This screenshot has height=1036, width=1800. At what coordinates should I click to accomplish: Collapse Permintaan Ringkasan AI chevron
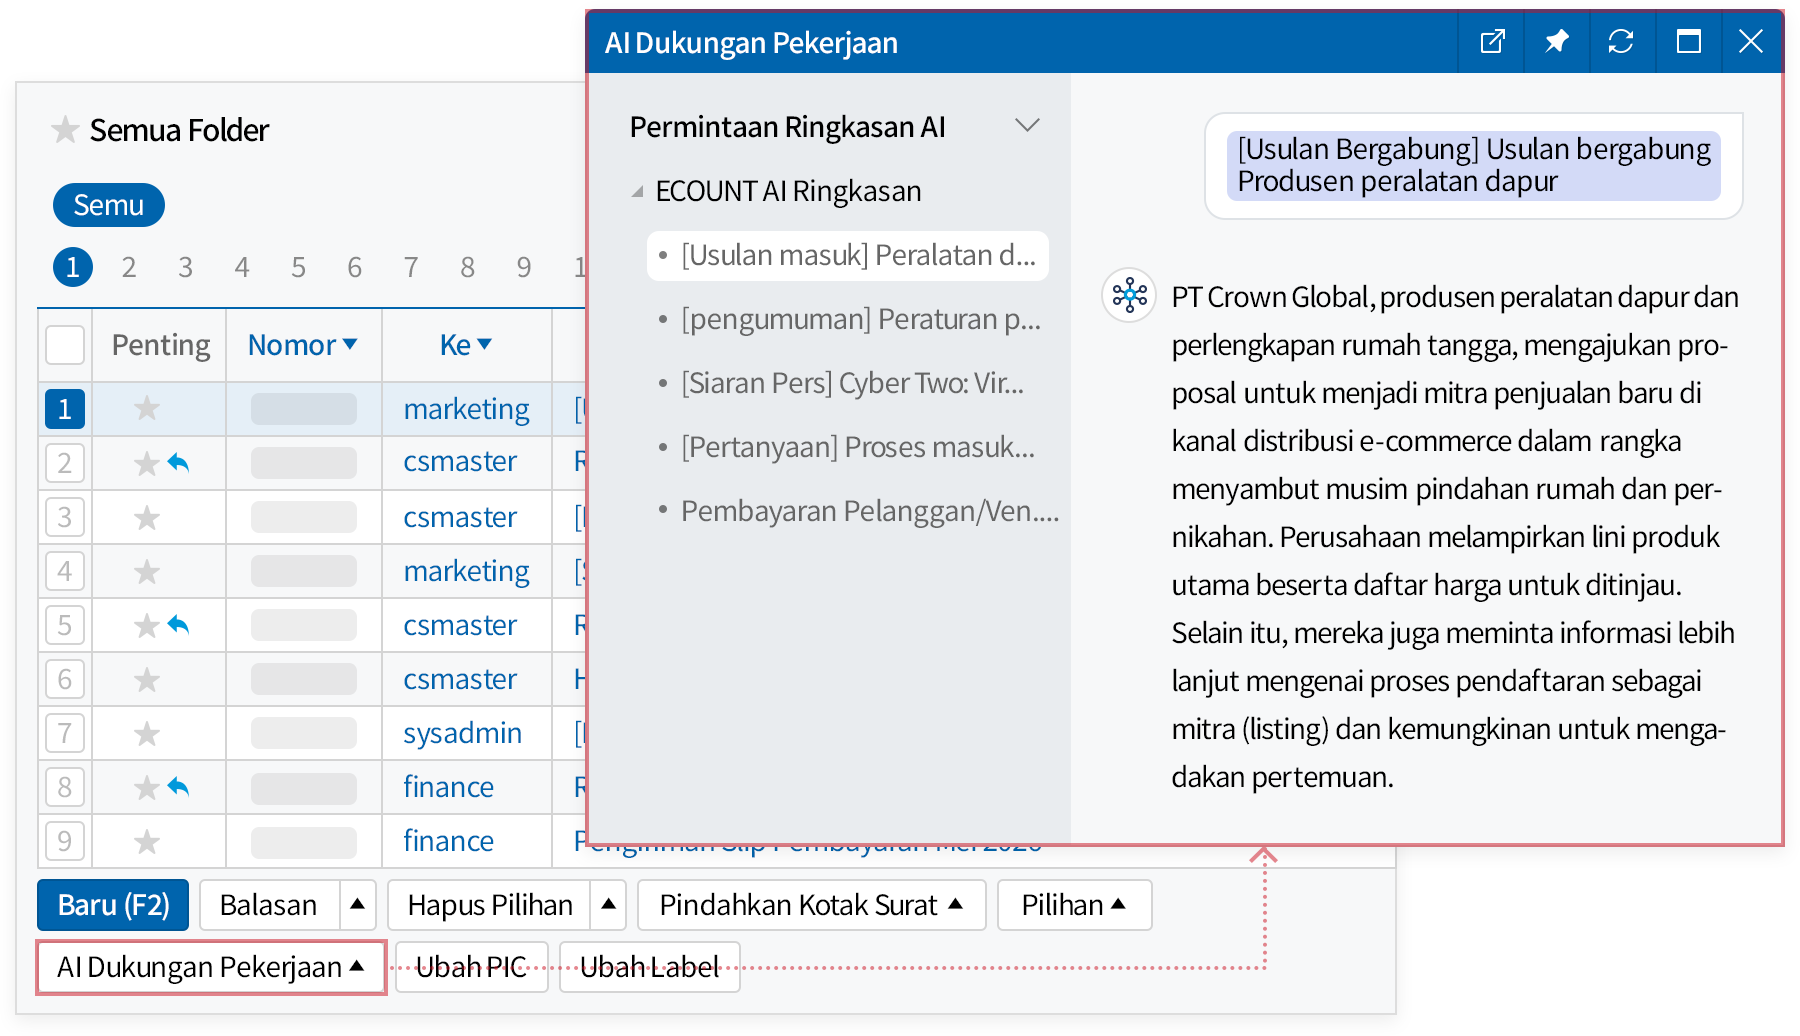1027,126
